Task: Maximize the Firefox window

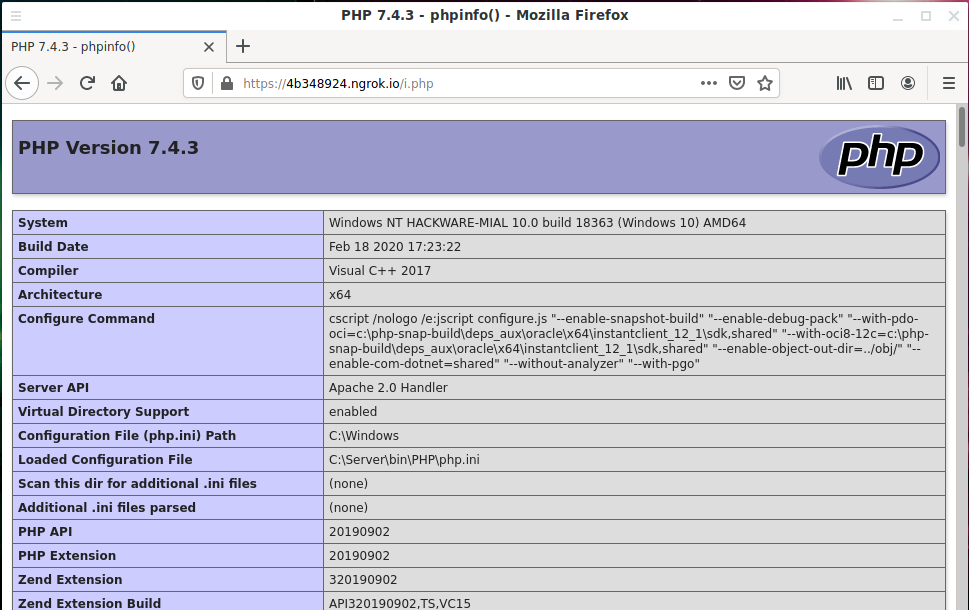Action: click(x=926, y=16)
